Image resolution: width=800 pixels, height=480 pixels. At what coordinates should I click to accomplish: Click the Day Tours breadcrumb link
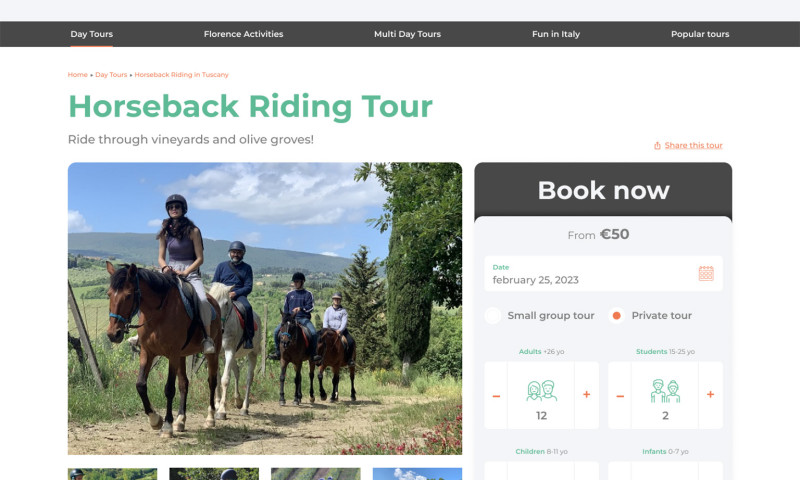111,75
